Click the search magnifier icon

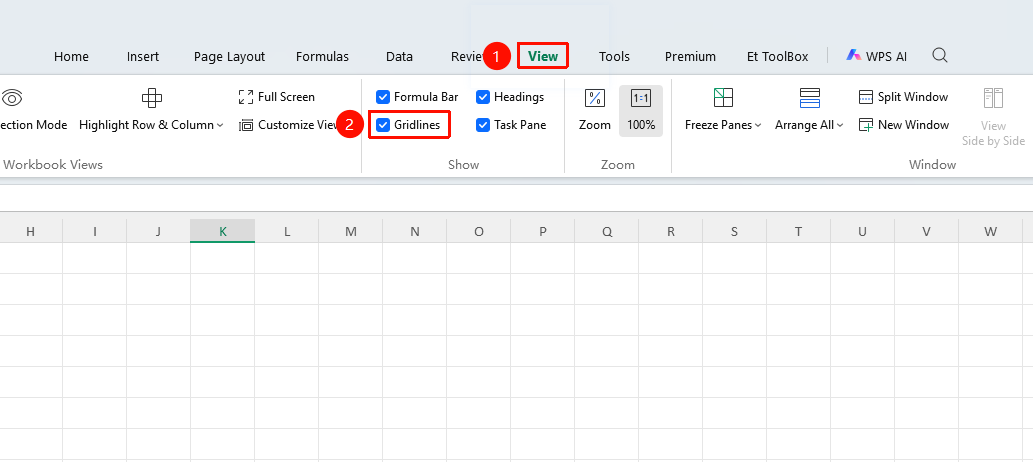tap(940, 55)
